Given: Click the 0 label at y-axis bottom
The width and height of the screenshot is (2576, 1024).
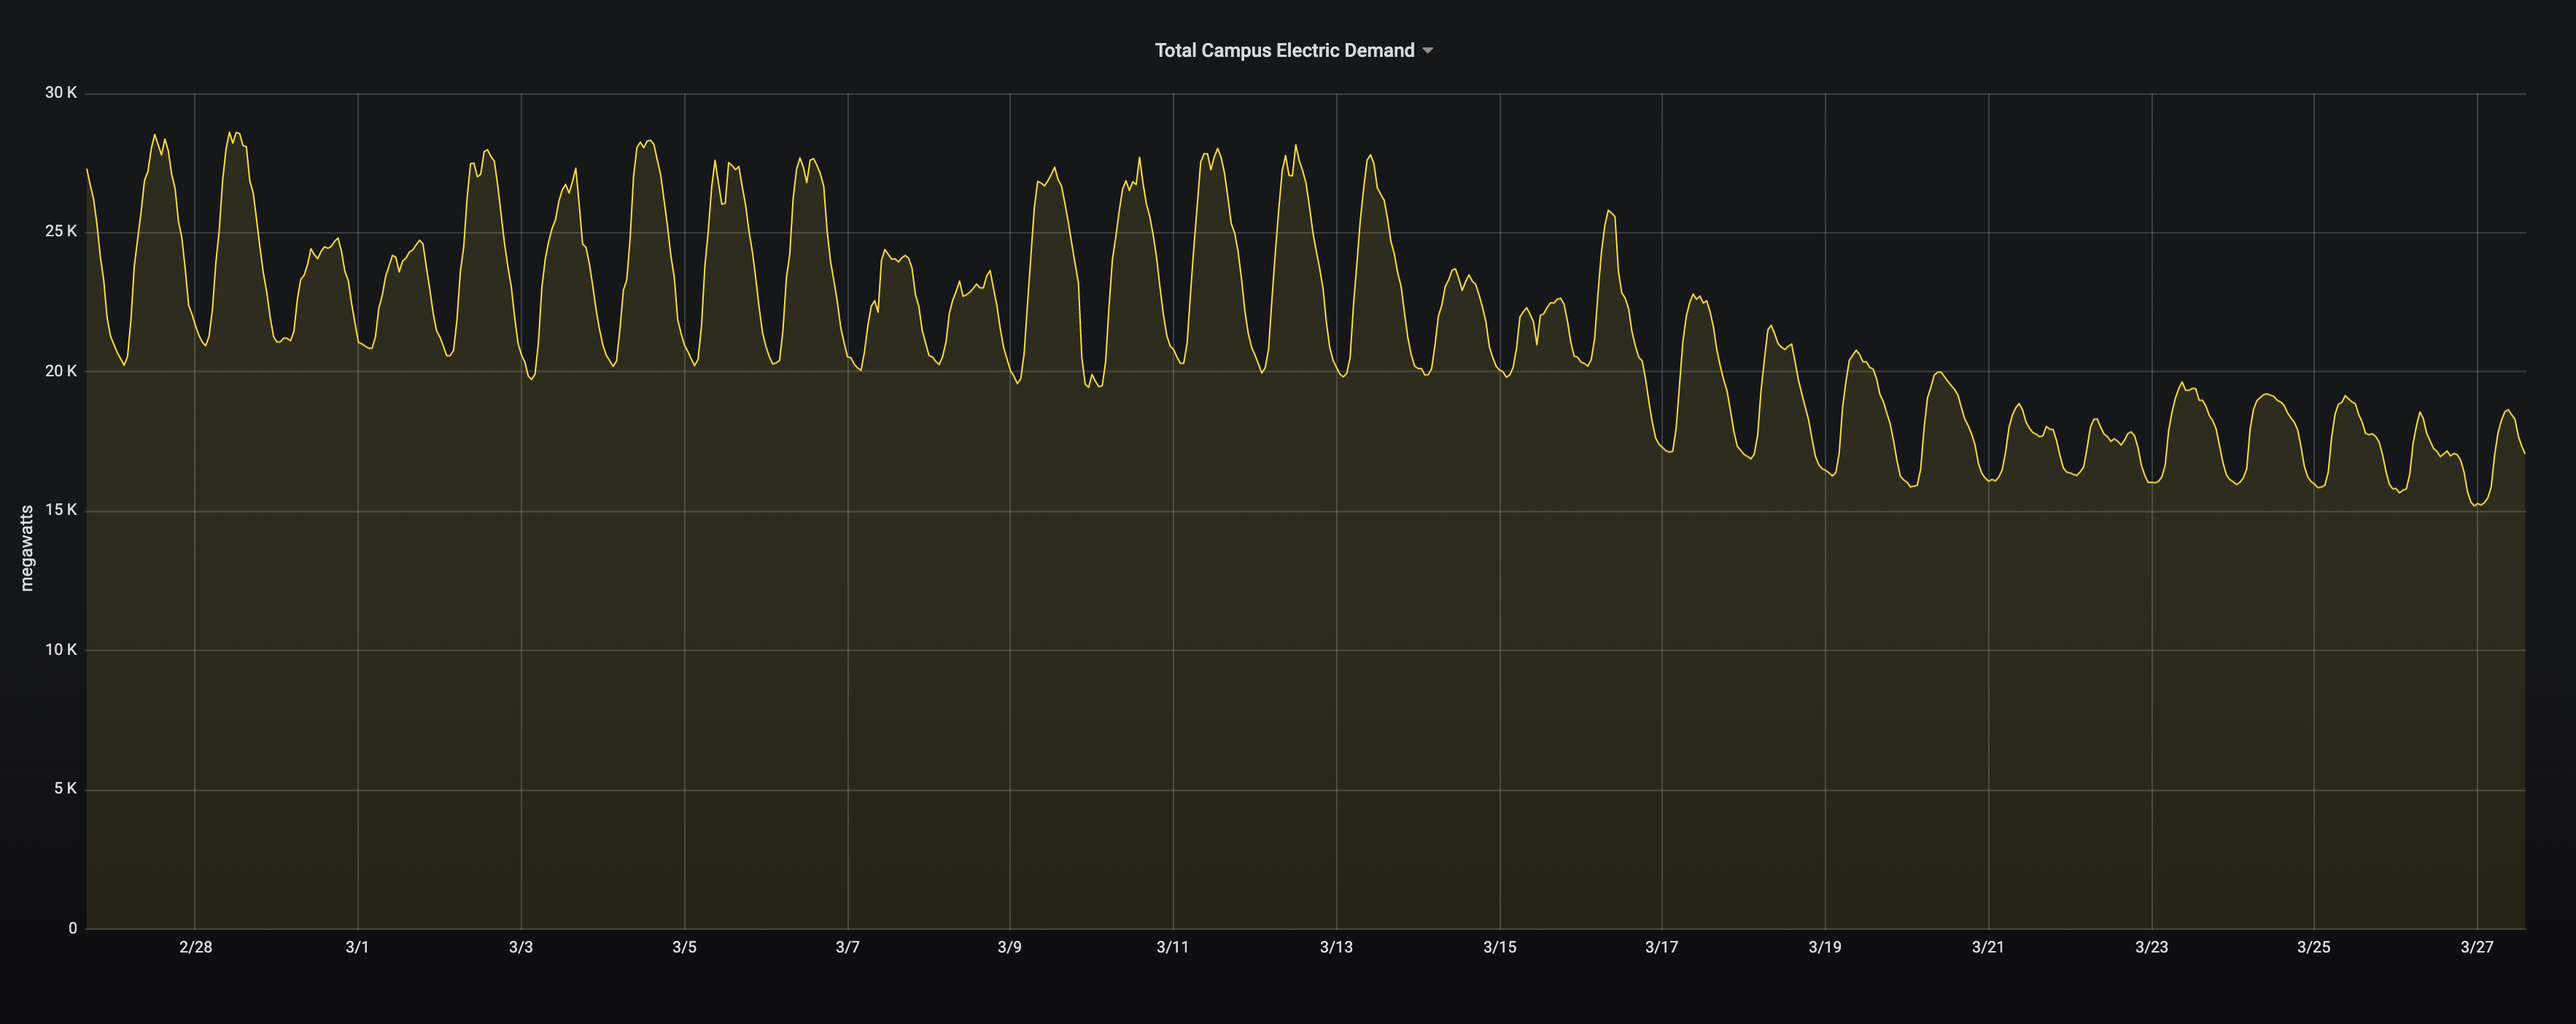Looking at the screenshot, I should tap(72, 928).
